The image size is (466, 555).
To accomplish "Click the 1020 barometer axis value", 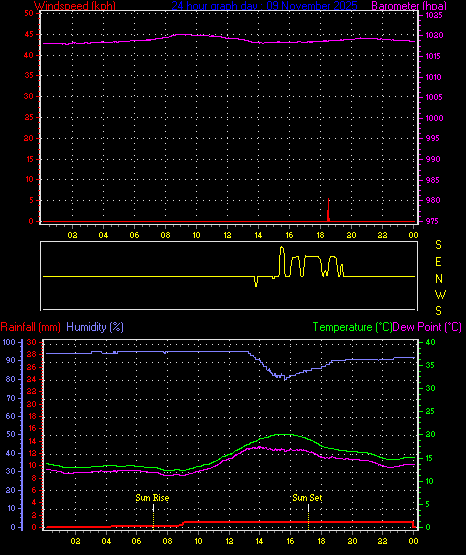I will pos(434,35).
